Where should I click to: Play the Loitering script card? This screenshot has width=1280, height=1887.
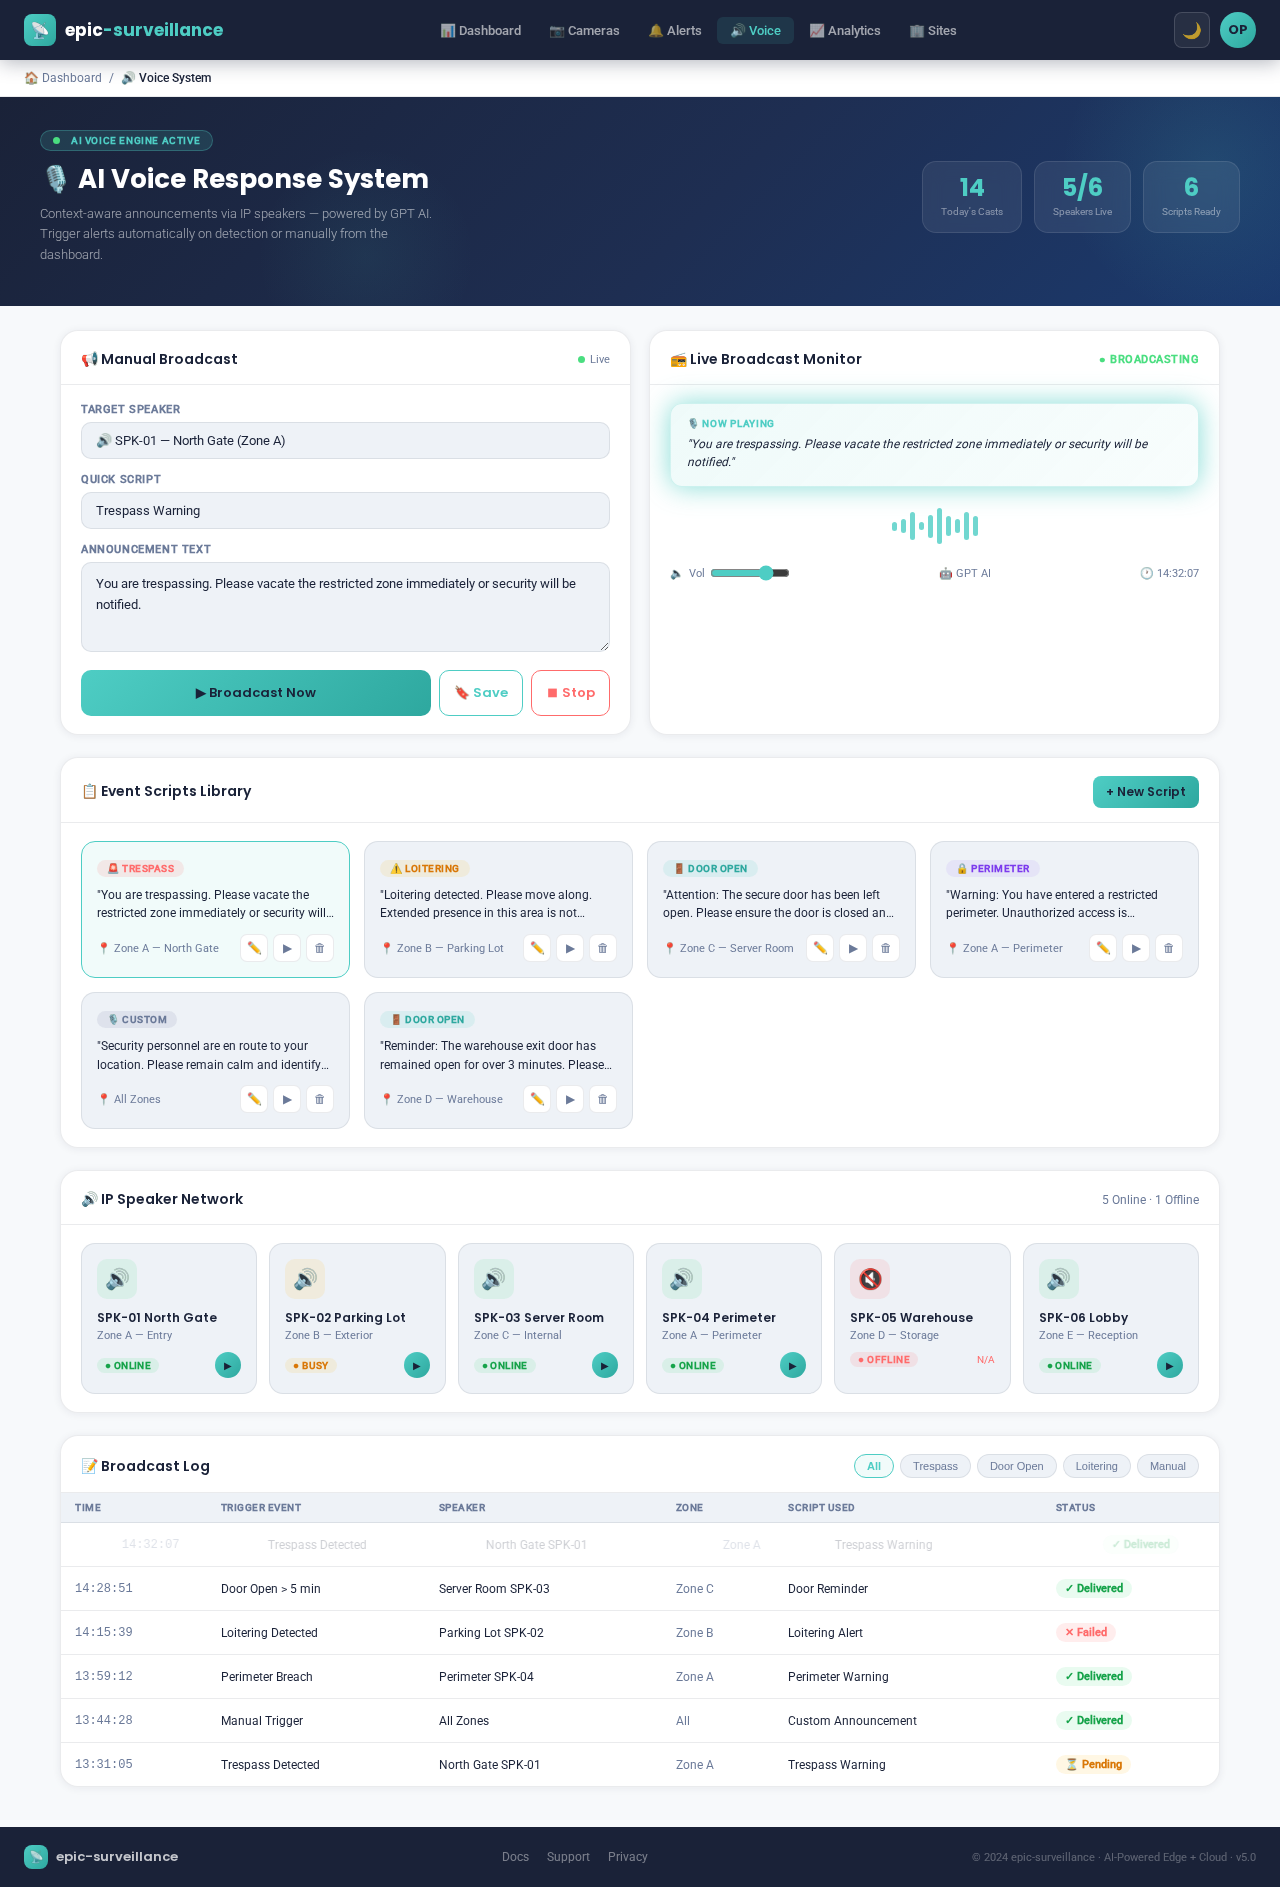click(x=570, y=948)
